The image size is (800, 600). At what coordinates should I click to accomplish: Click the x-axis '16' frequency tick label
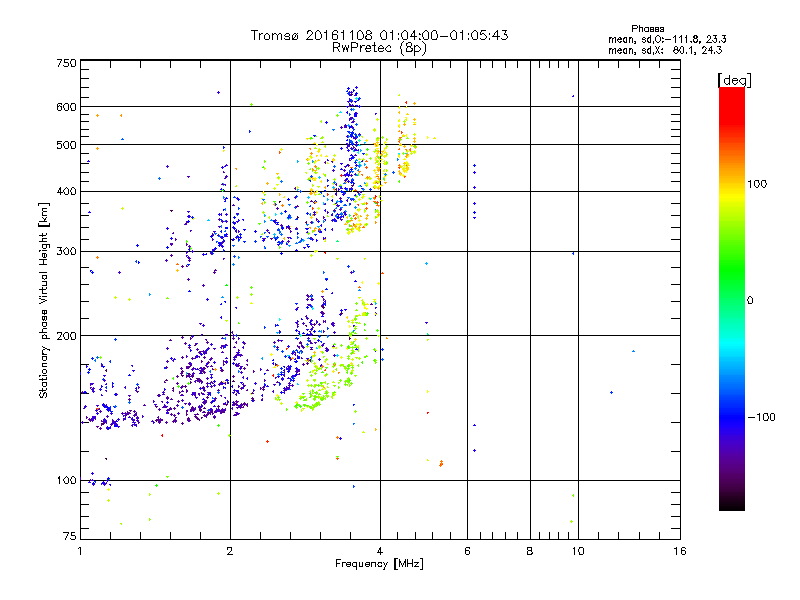(680, 551)
